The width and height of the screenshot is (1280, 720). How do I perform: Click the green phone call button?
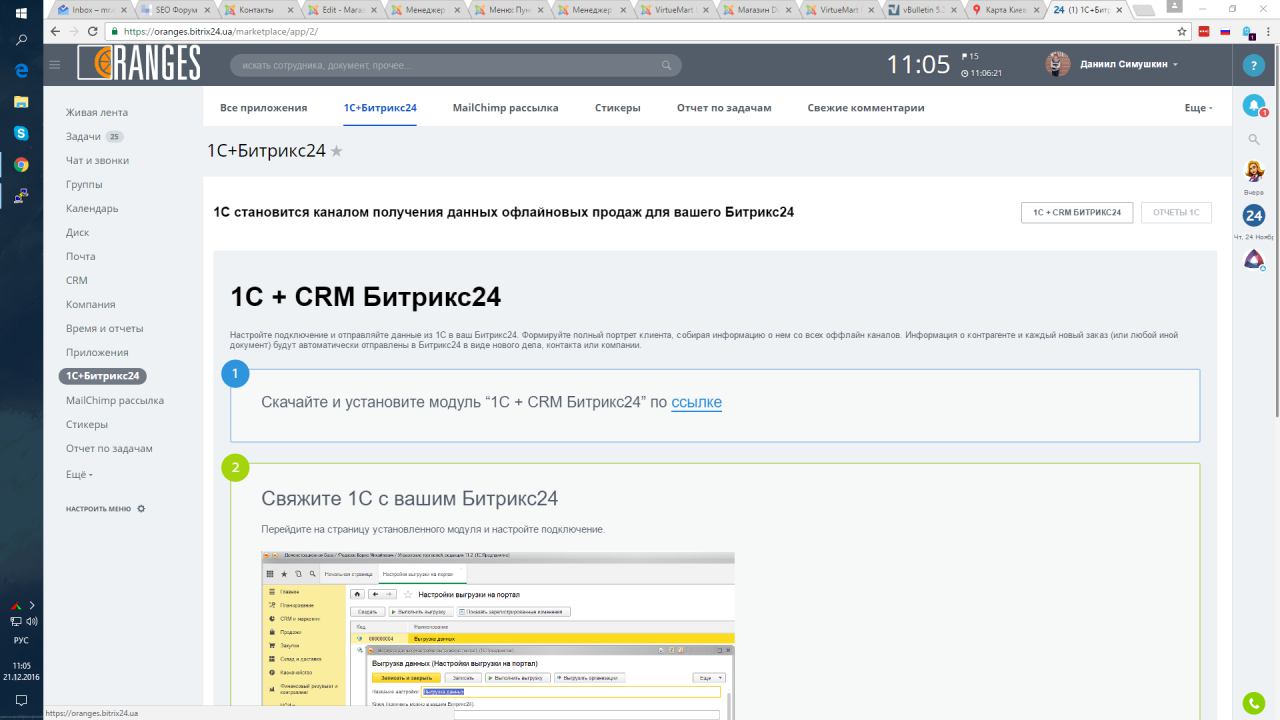(x=1254, y=703)
